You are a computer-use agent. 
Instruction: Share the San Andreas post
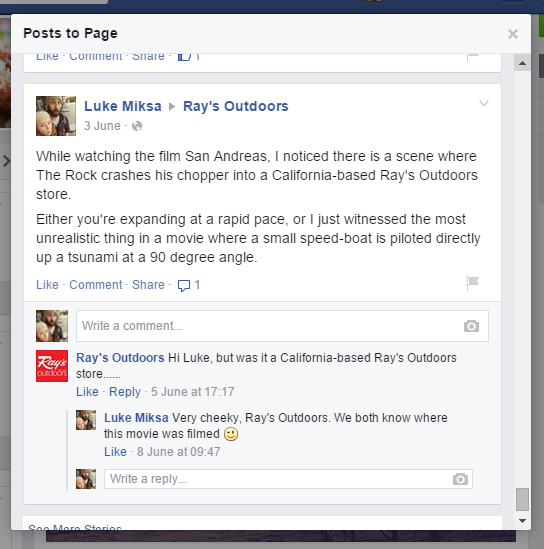148,285
